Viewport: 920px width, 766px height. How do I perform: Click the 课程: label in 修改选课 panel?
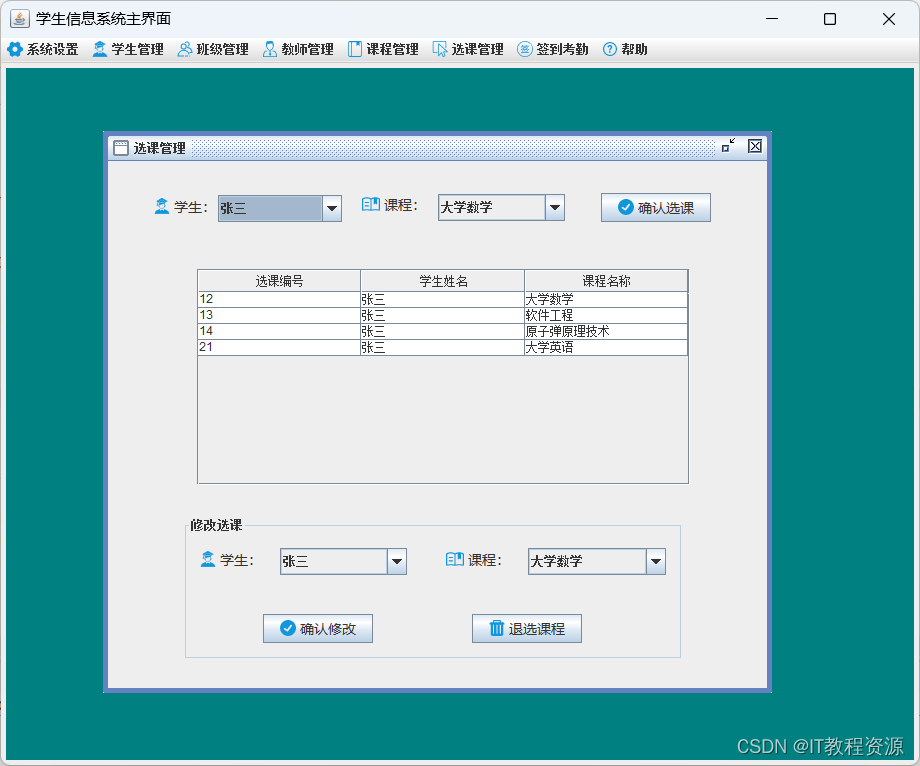(x=485, y=560)
